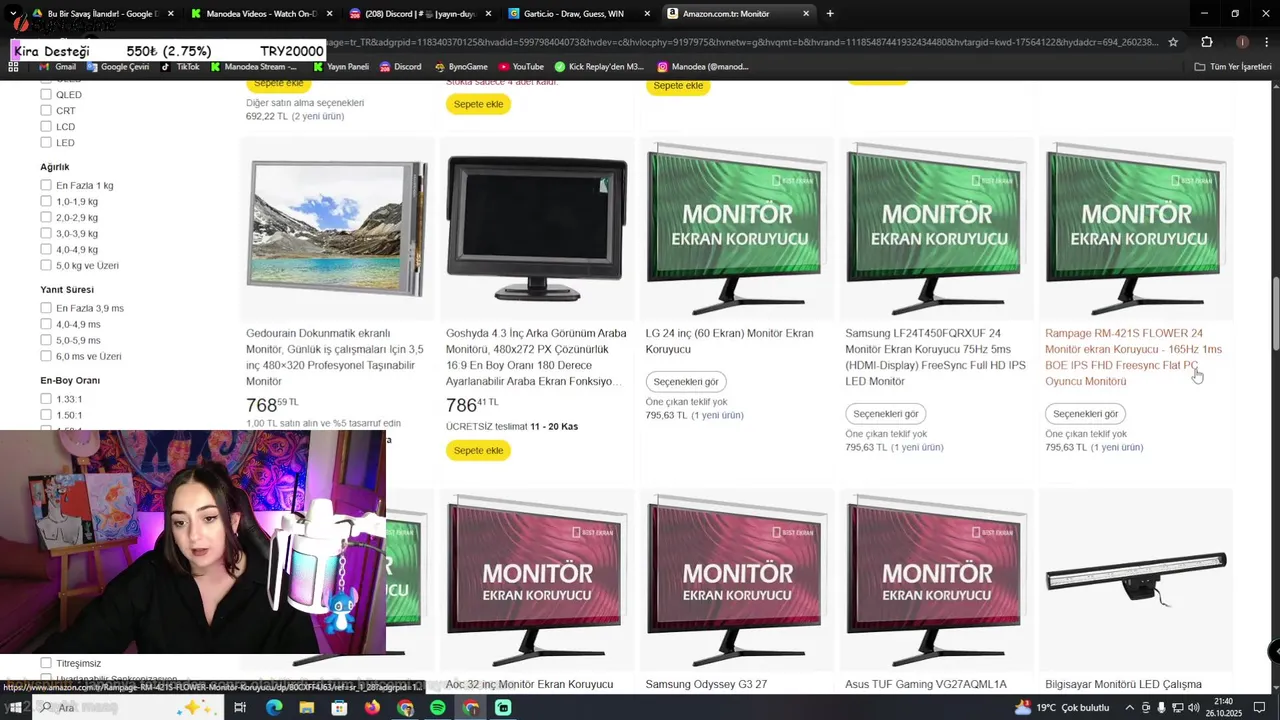Check the En Fazla 3,9 ms filter
Screen dimensions: 1280x720
pos(46,308)
